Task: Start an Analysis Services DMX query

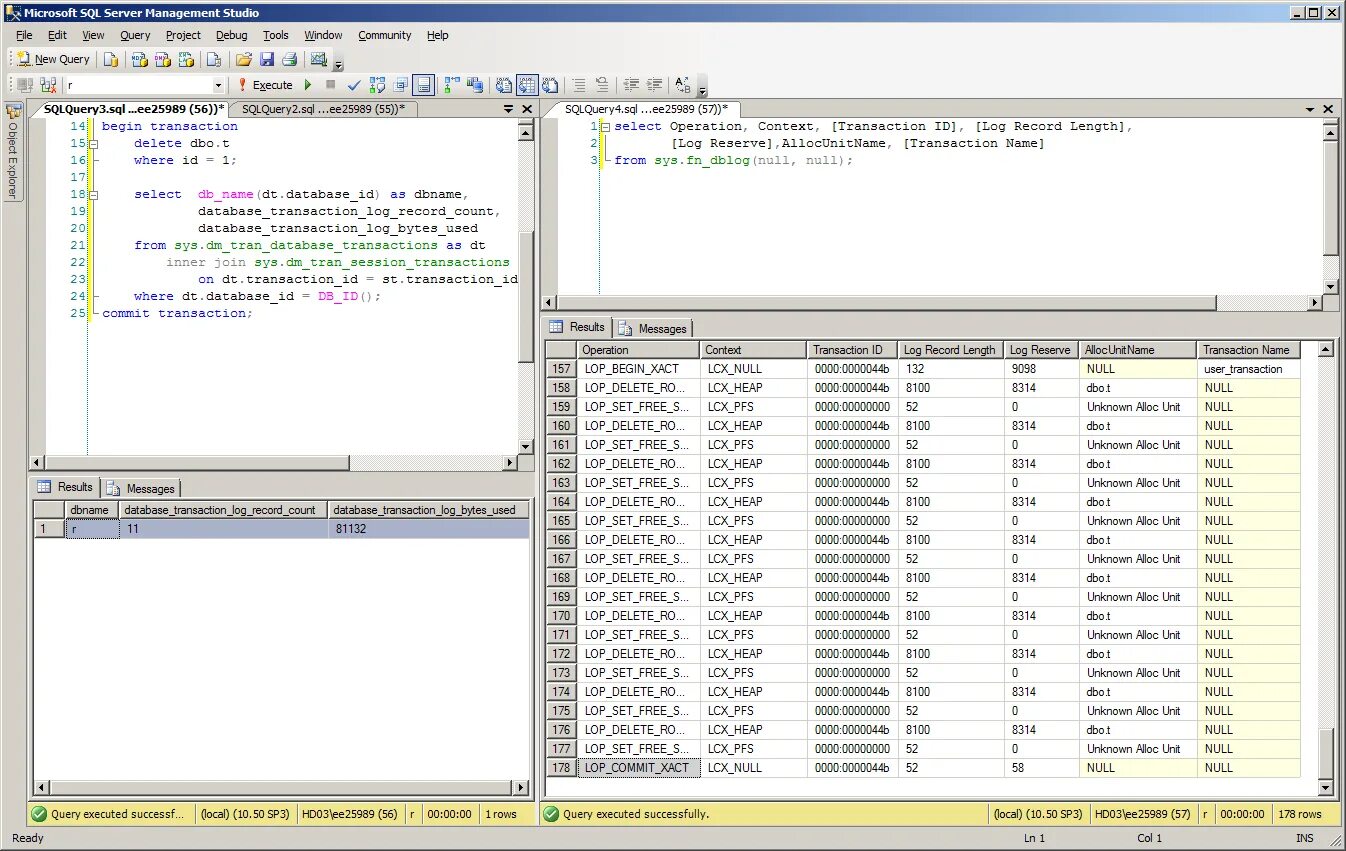Action: (x=162, y=59)
